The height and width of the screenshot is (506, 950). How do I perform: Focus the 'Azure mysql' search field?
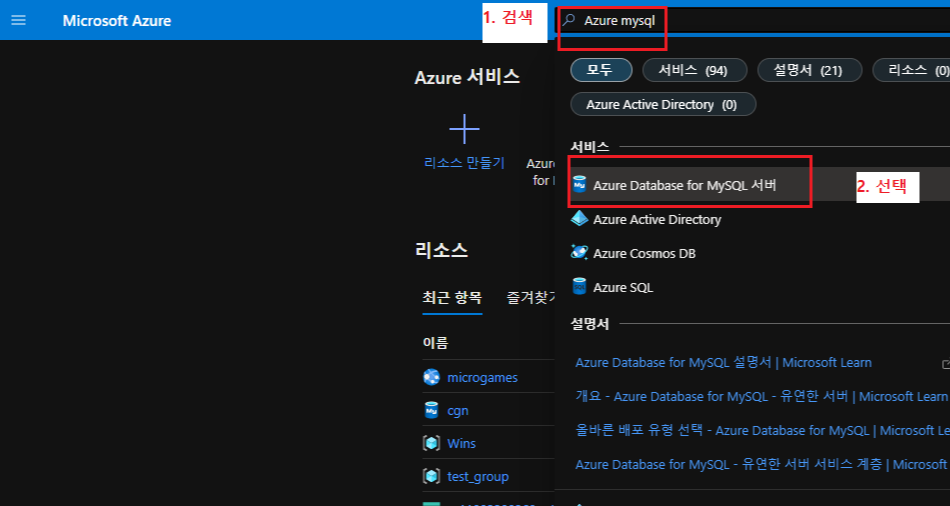click(754, 21)
